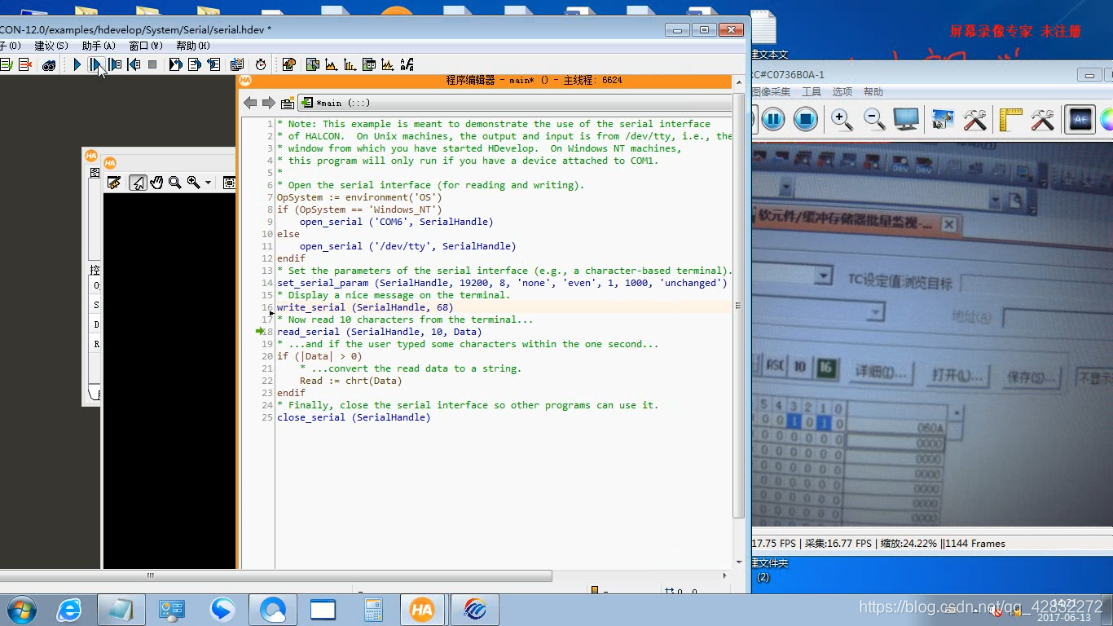The width and height of the screenshot is (1113, 626).
Task: Go forward with the editor's right arrow
Action: (x=268, y=103)
